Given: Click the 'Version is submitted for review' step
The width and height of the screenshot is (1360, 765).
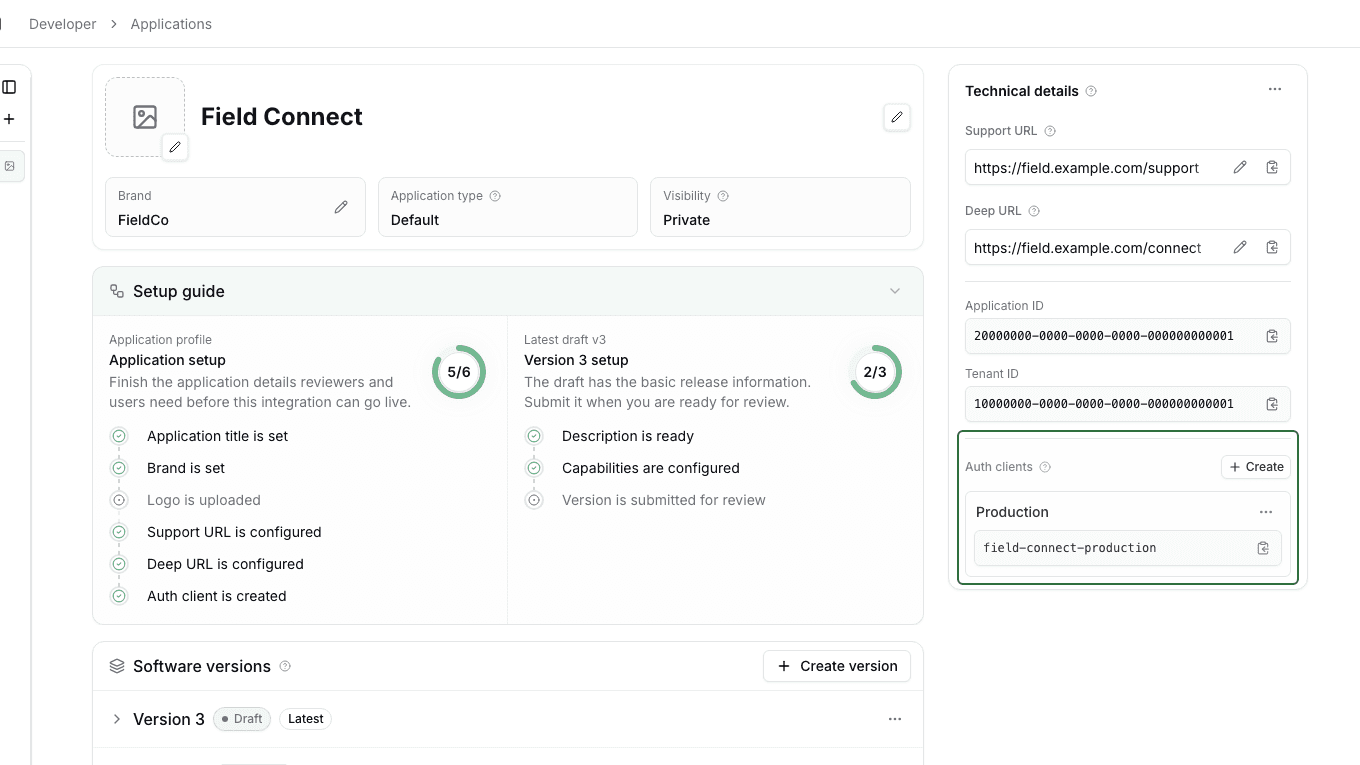Looking at the screenshot, I should [x=664, y=500].
